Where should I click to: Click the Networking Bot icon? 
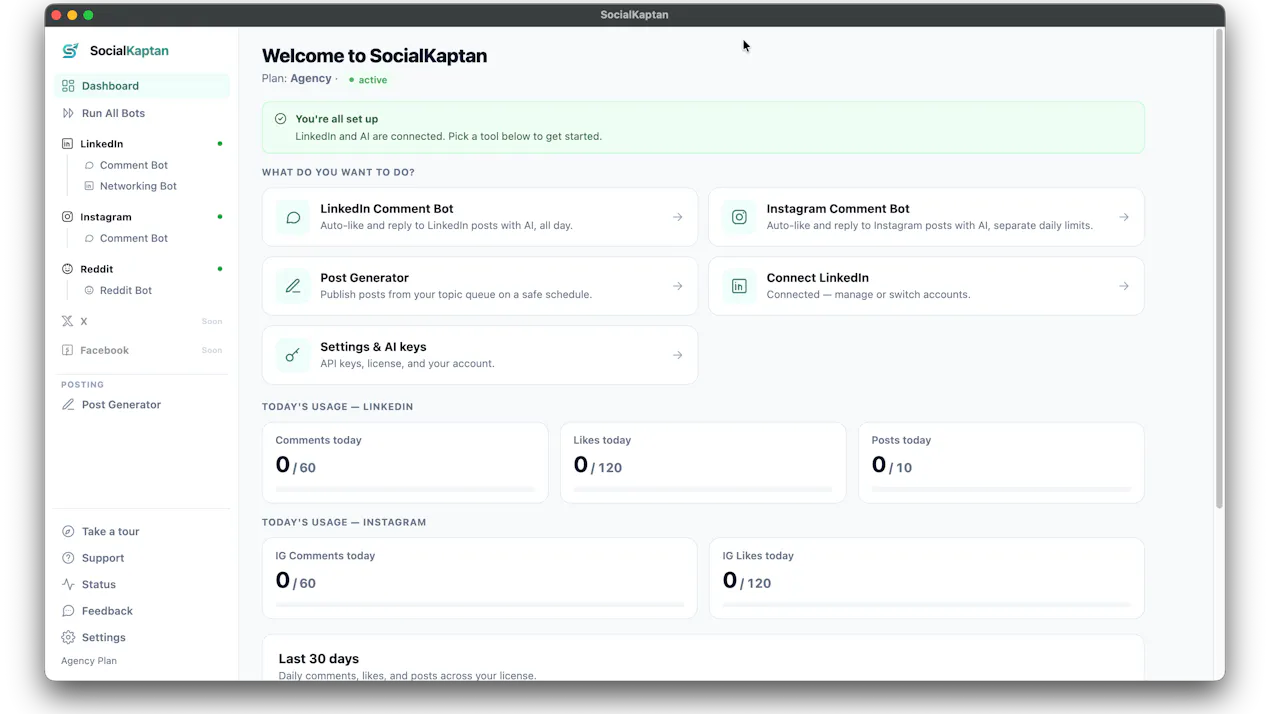[x=89, y=186]
